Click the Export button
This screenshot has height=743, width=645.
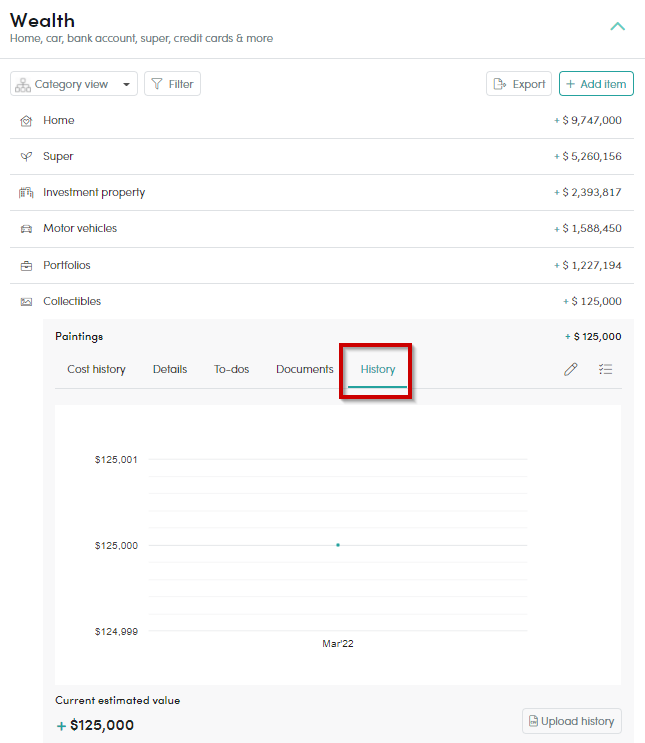coord(519,84)
